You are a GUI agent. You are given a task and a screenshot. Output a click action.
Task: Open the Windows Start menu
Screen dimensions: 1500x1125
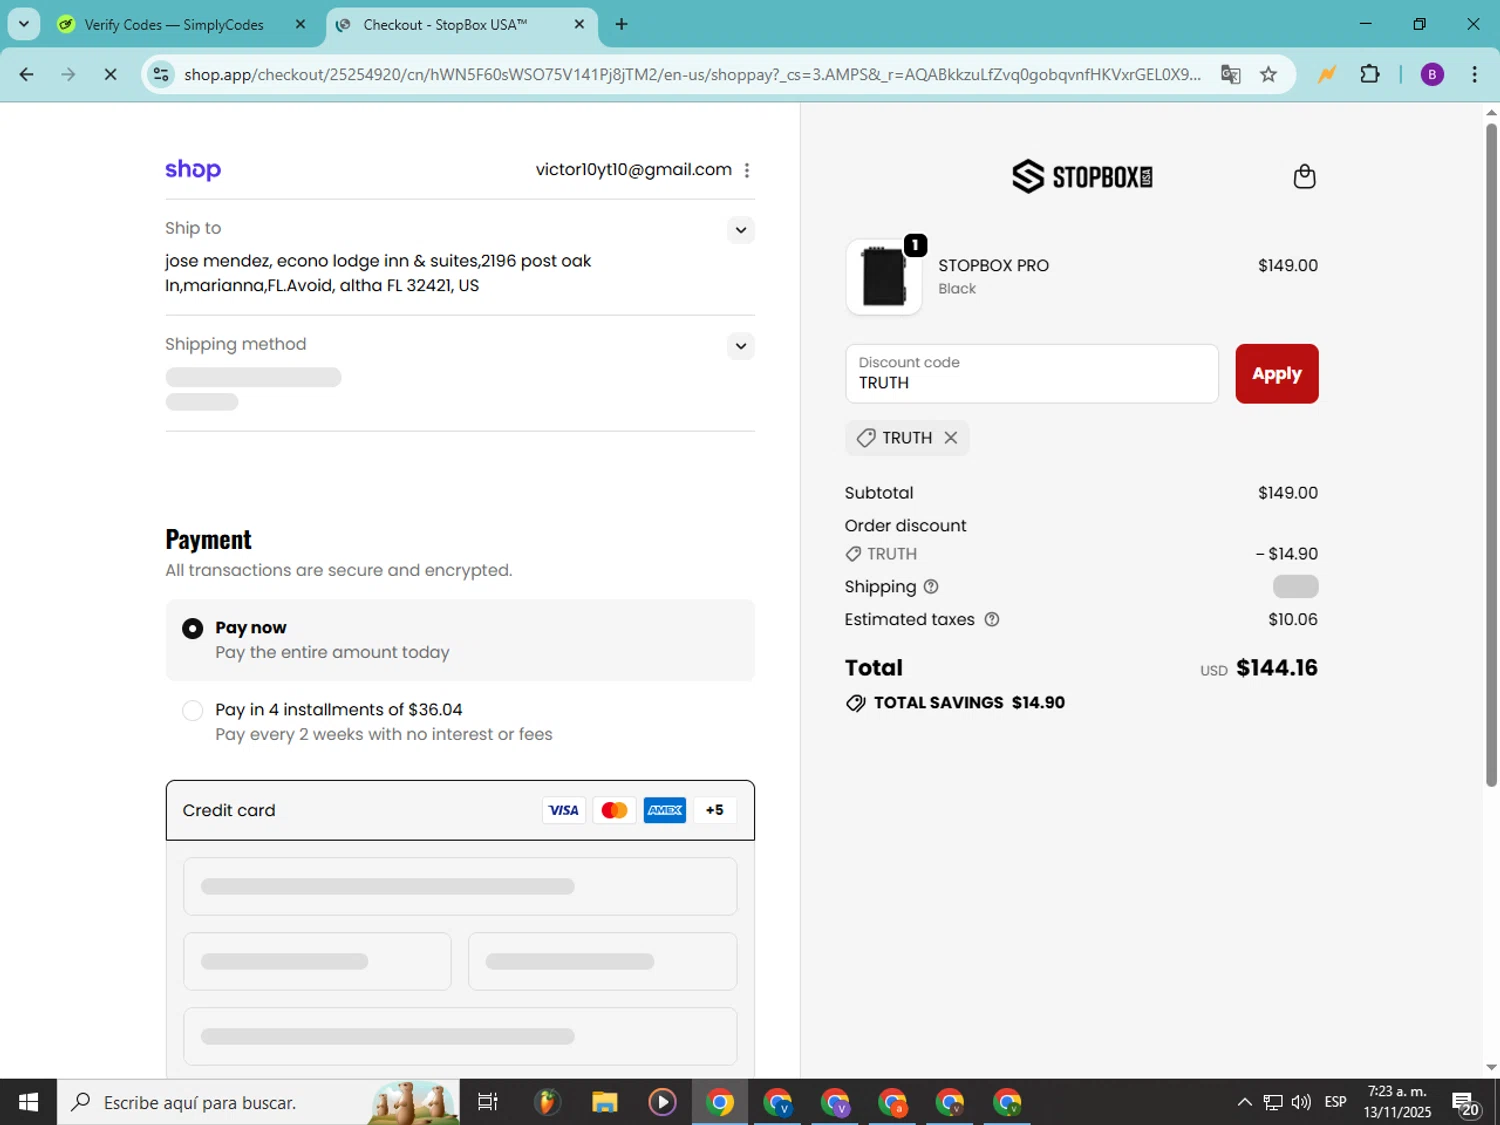point(28,1102)
